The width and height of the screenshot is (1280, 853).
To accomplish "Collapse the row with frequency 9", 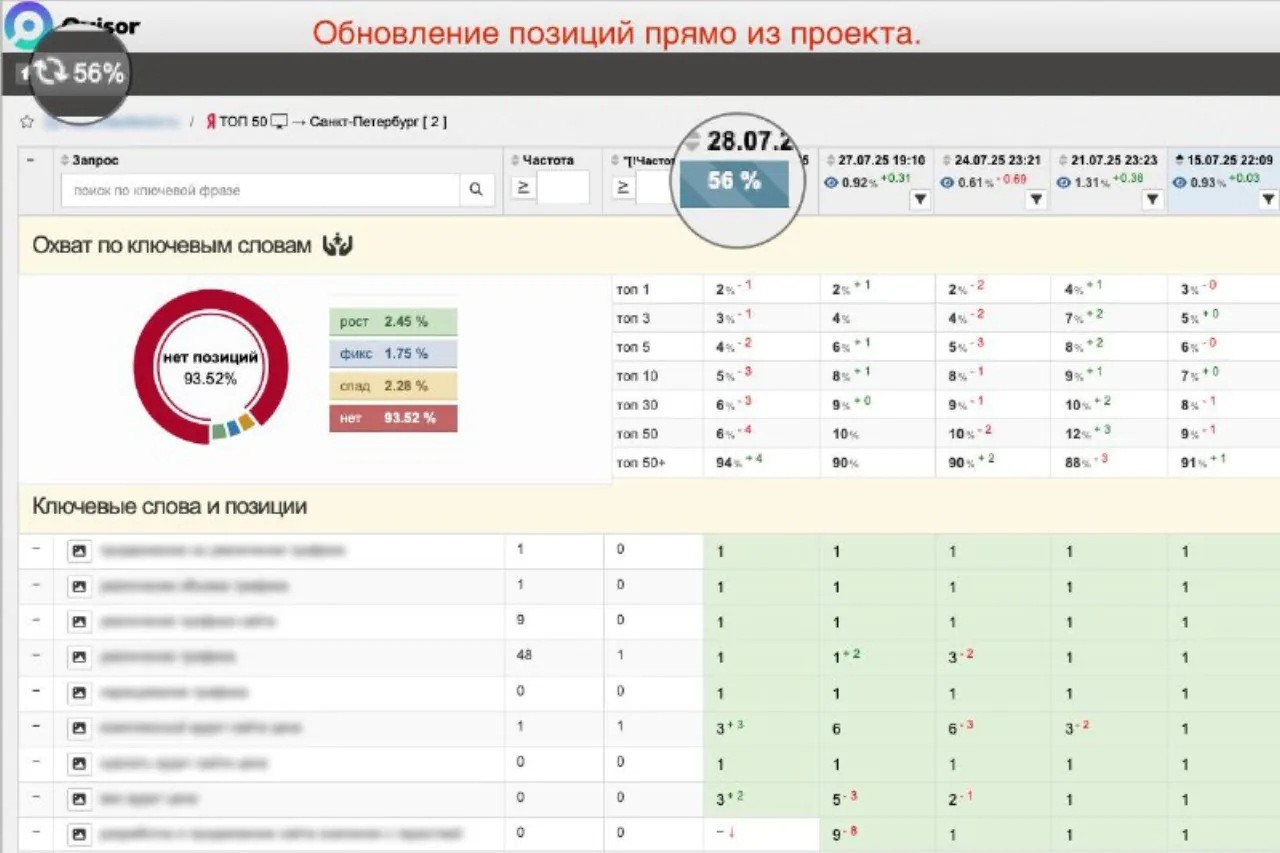I will coord(36,621).
